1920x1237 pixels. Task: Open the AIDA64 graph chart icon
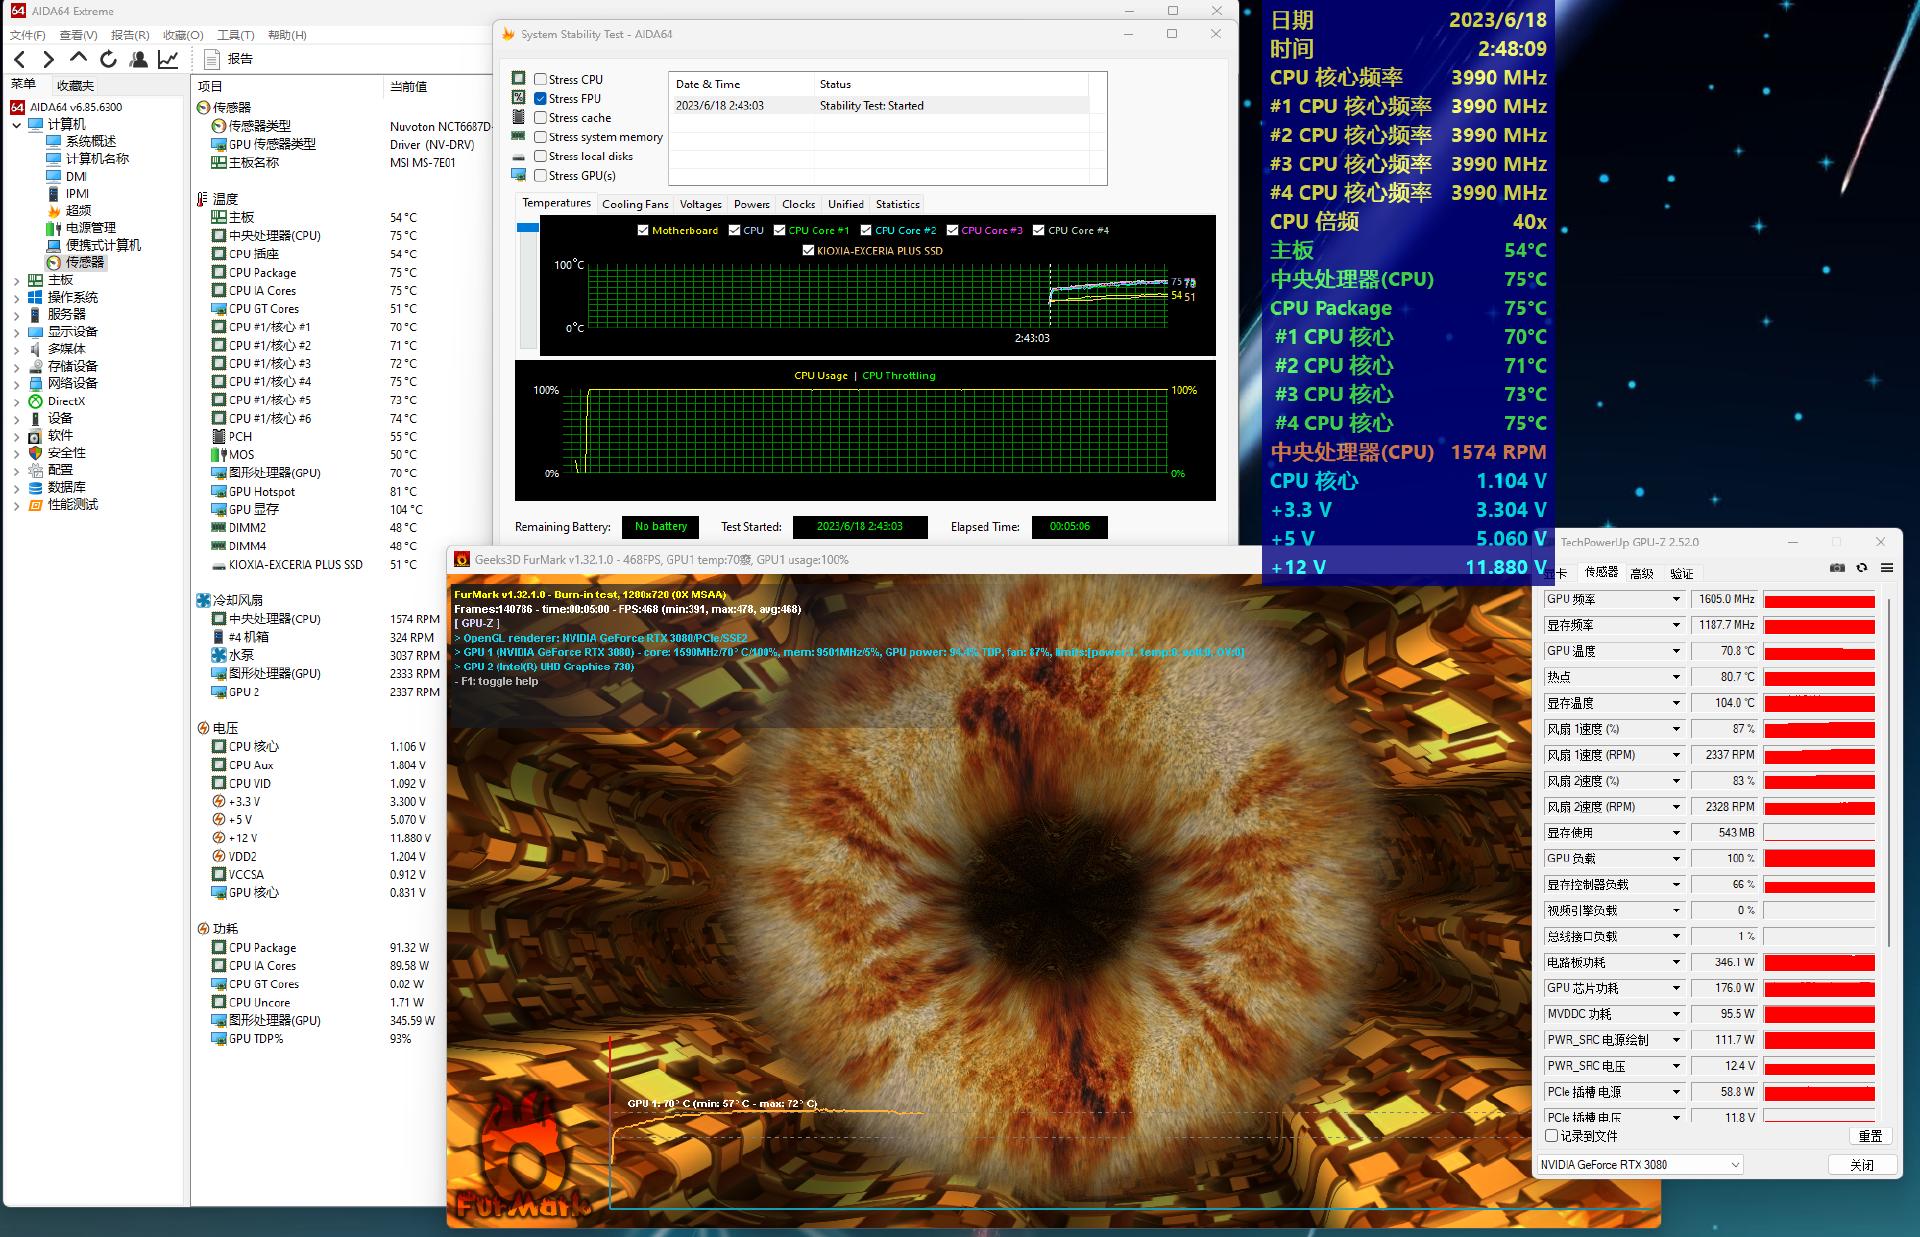point(168,60)
